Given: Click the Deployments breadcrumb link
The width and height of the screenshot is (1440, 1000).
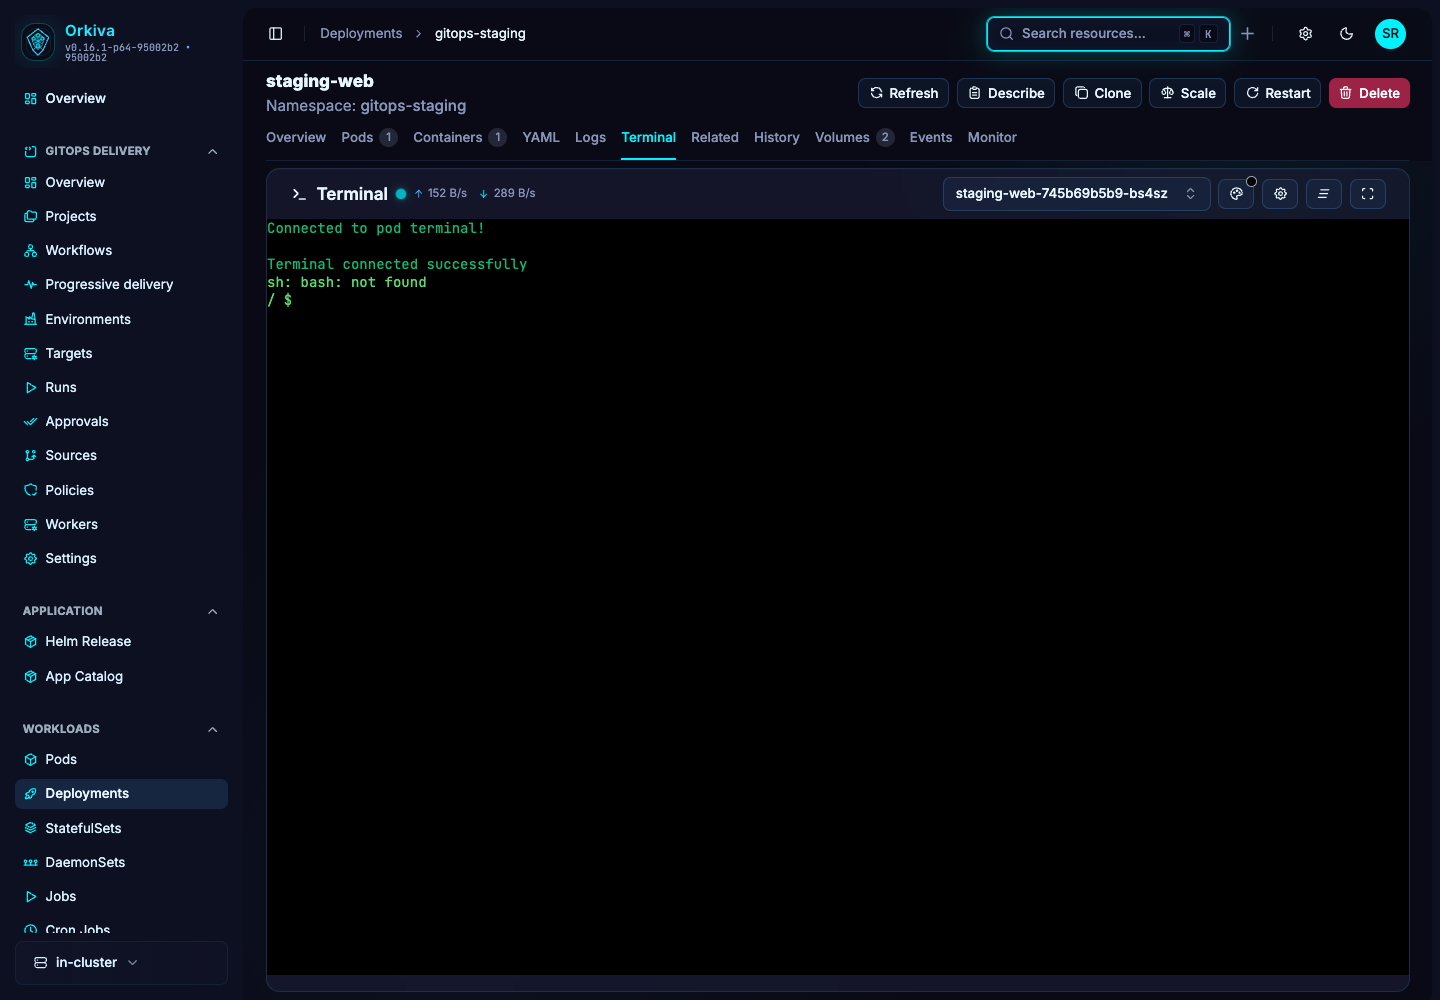Looking at the screenshot, I should (x=361, y=33).
